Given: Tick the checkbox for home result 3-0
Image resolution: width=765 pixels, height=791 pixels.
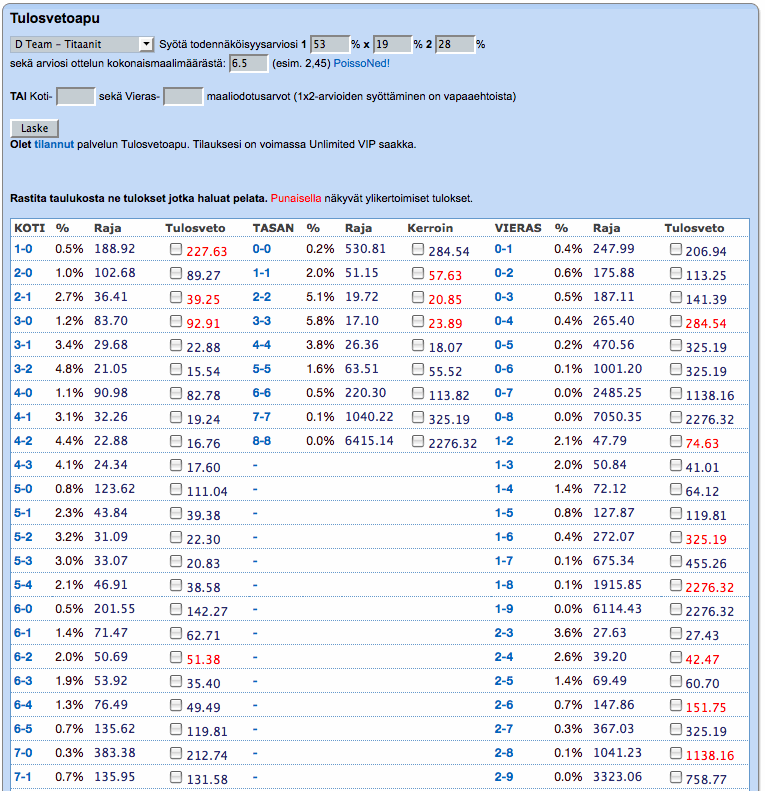Looking at the screenshot, I should point(176,321).
